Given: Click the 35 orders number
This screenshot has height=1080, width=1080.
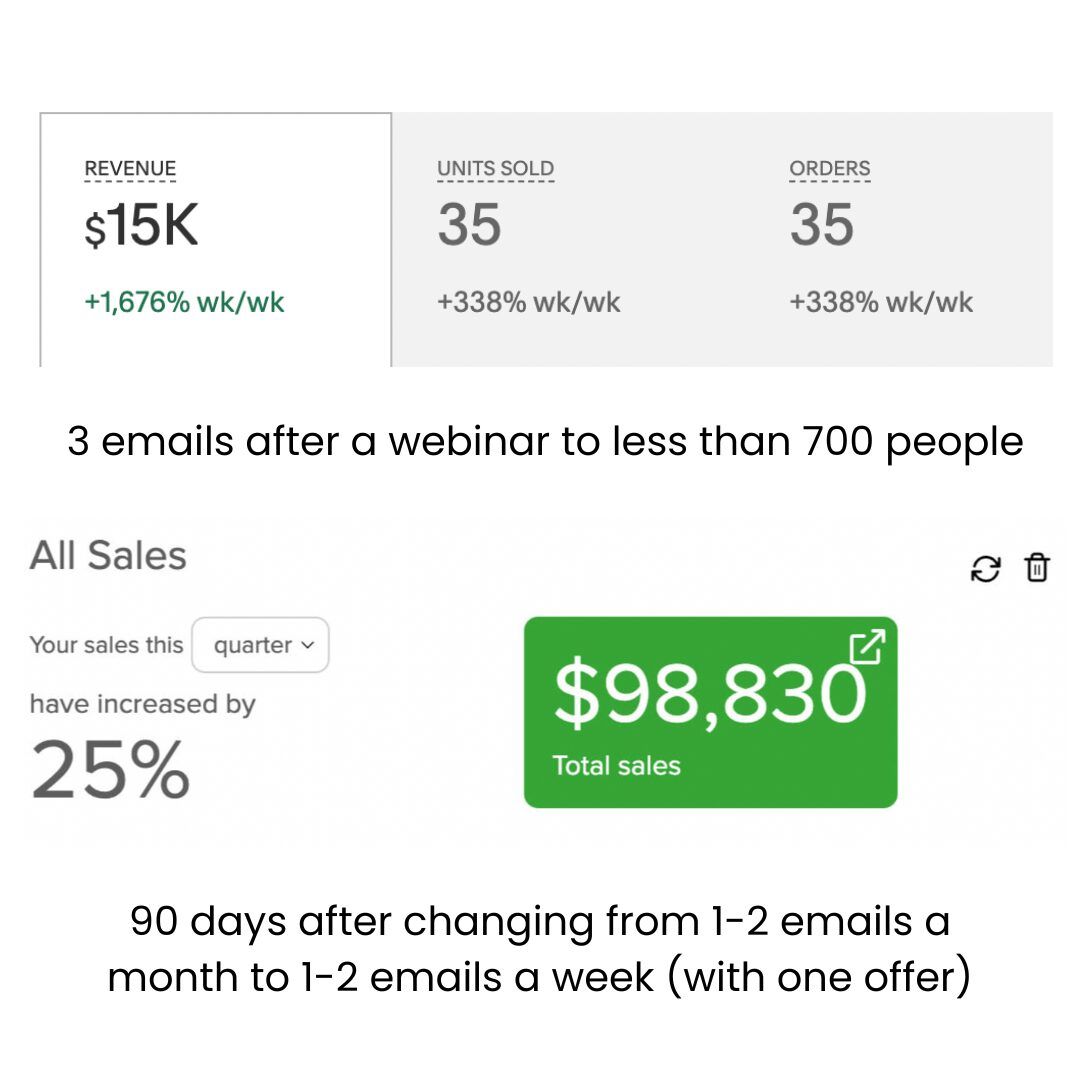Looking at the screenshot, I should (x=822, y=225).
